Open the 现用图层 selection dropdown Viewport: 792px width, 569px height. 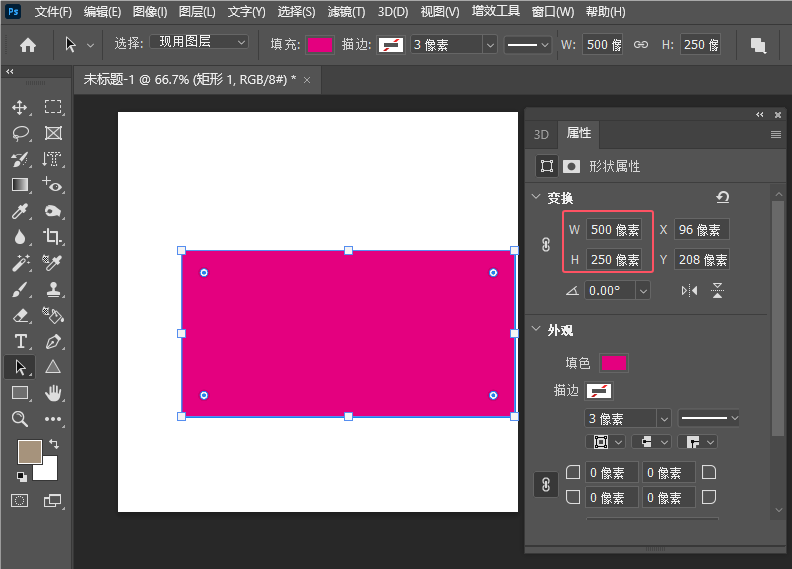pyautogui.click(x=199, y=42)
